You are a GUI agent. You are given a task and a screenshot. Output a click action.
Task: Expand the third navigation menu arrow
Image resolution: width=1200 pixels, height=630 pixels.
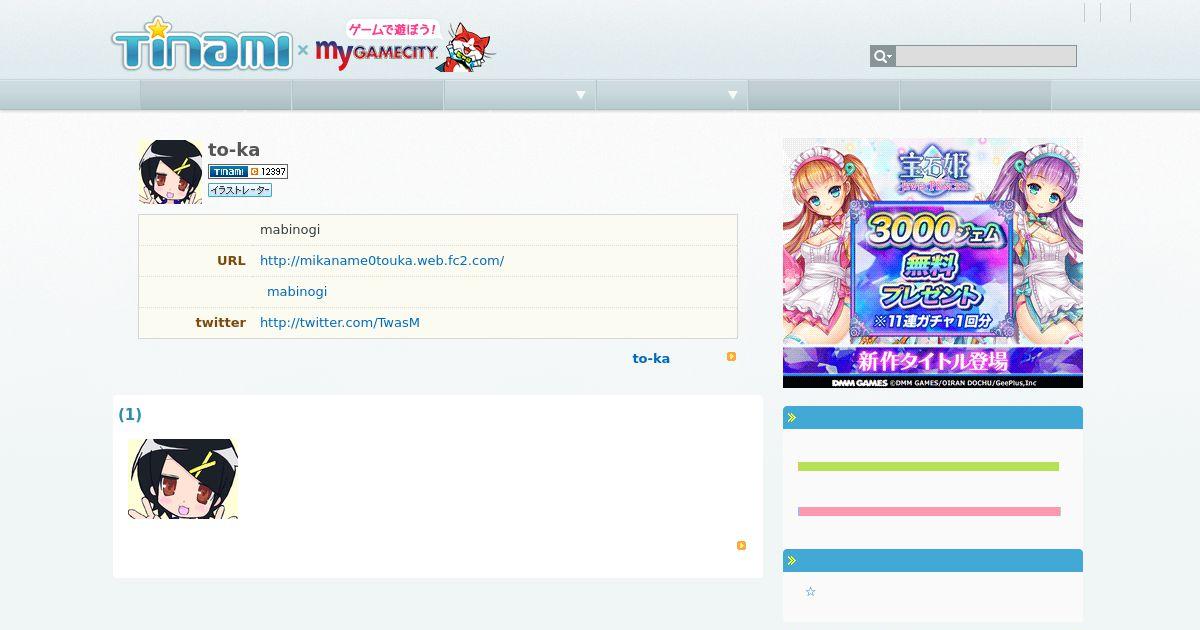click(581, 95)
